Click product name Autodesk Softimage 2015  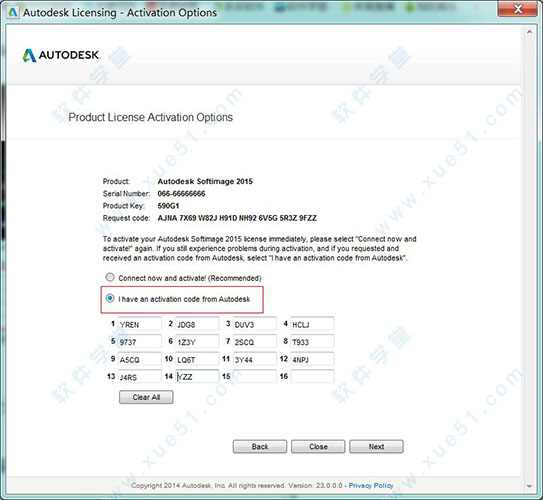point(205,181)
